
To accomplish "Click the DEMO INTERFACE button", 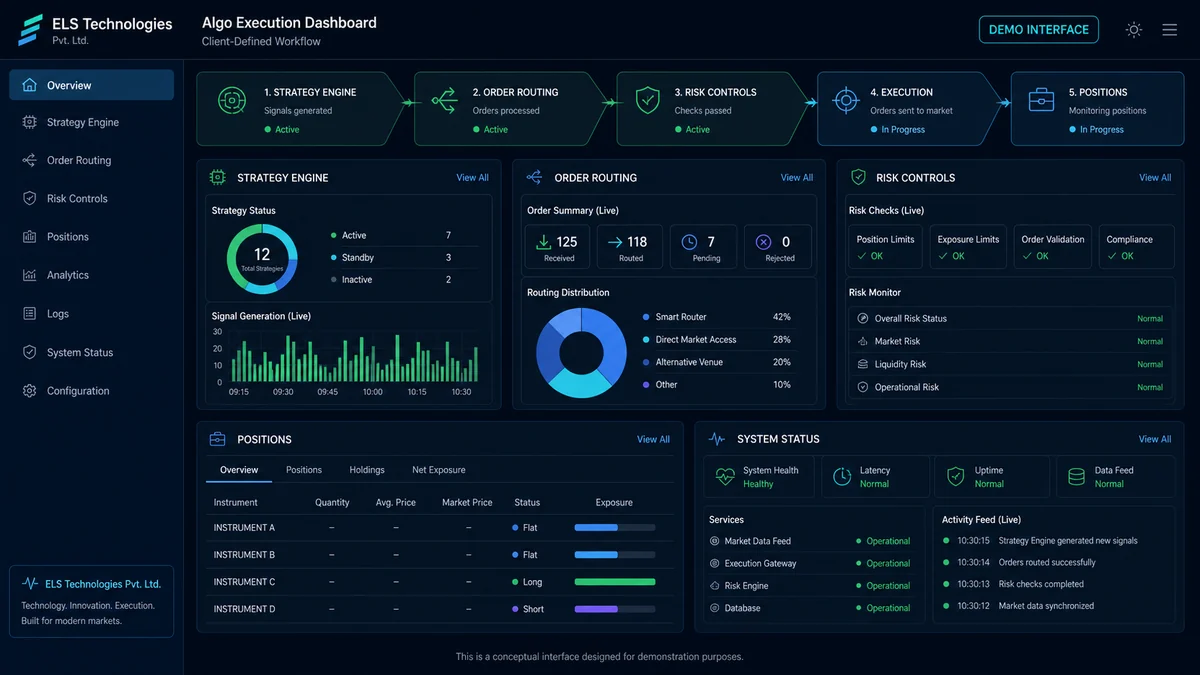I will 1038,30.
